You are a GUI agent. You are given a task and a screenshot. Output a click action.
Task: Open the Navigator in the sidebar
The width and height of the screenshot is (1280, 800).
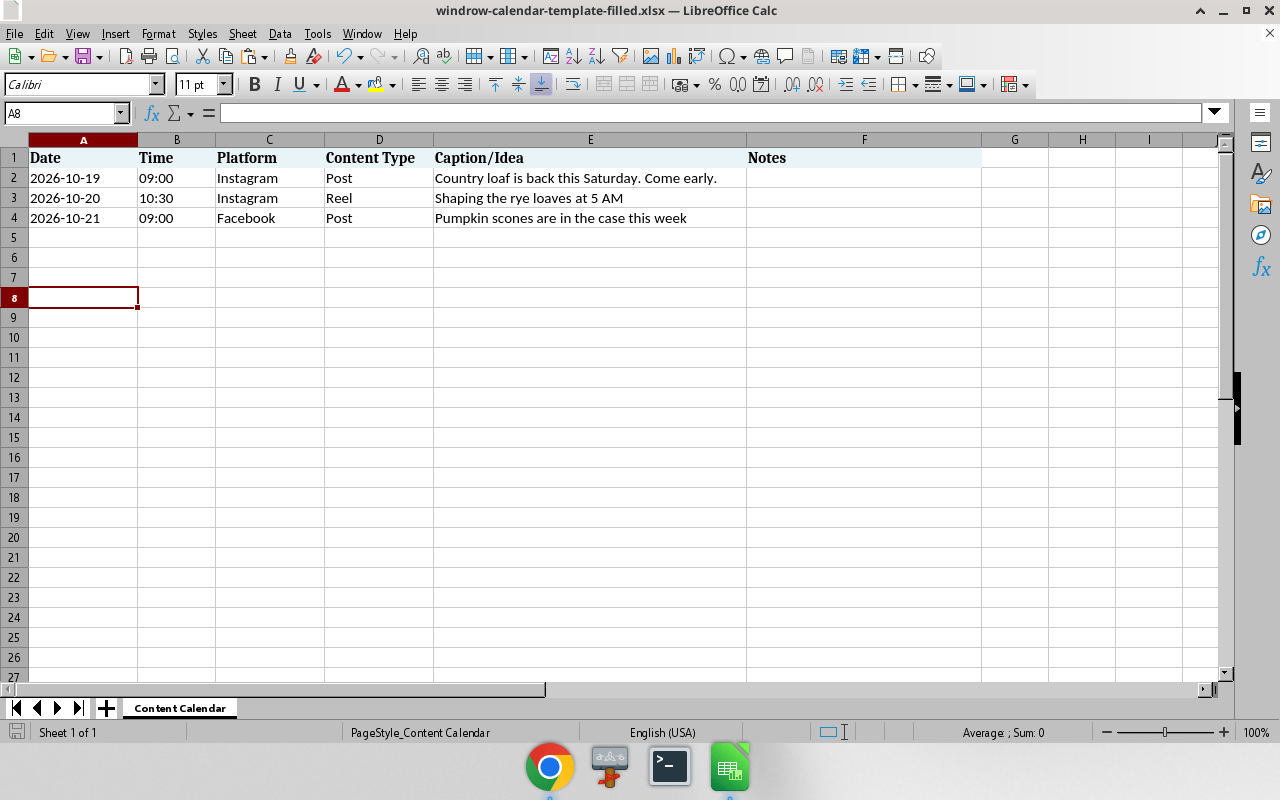point(1261,235)
